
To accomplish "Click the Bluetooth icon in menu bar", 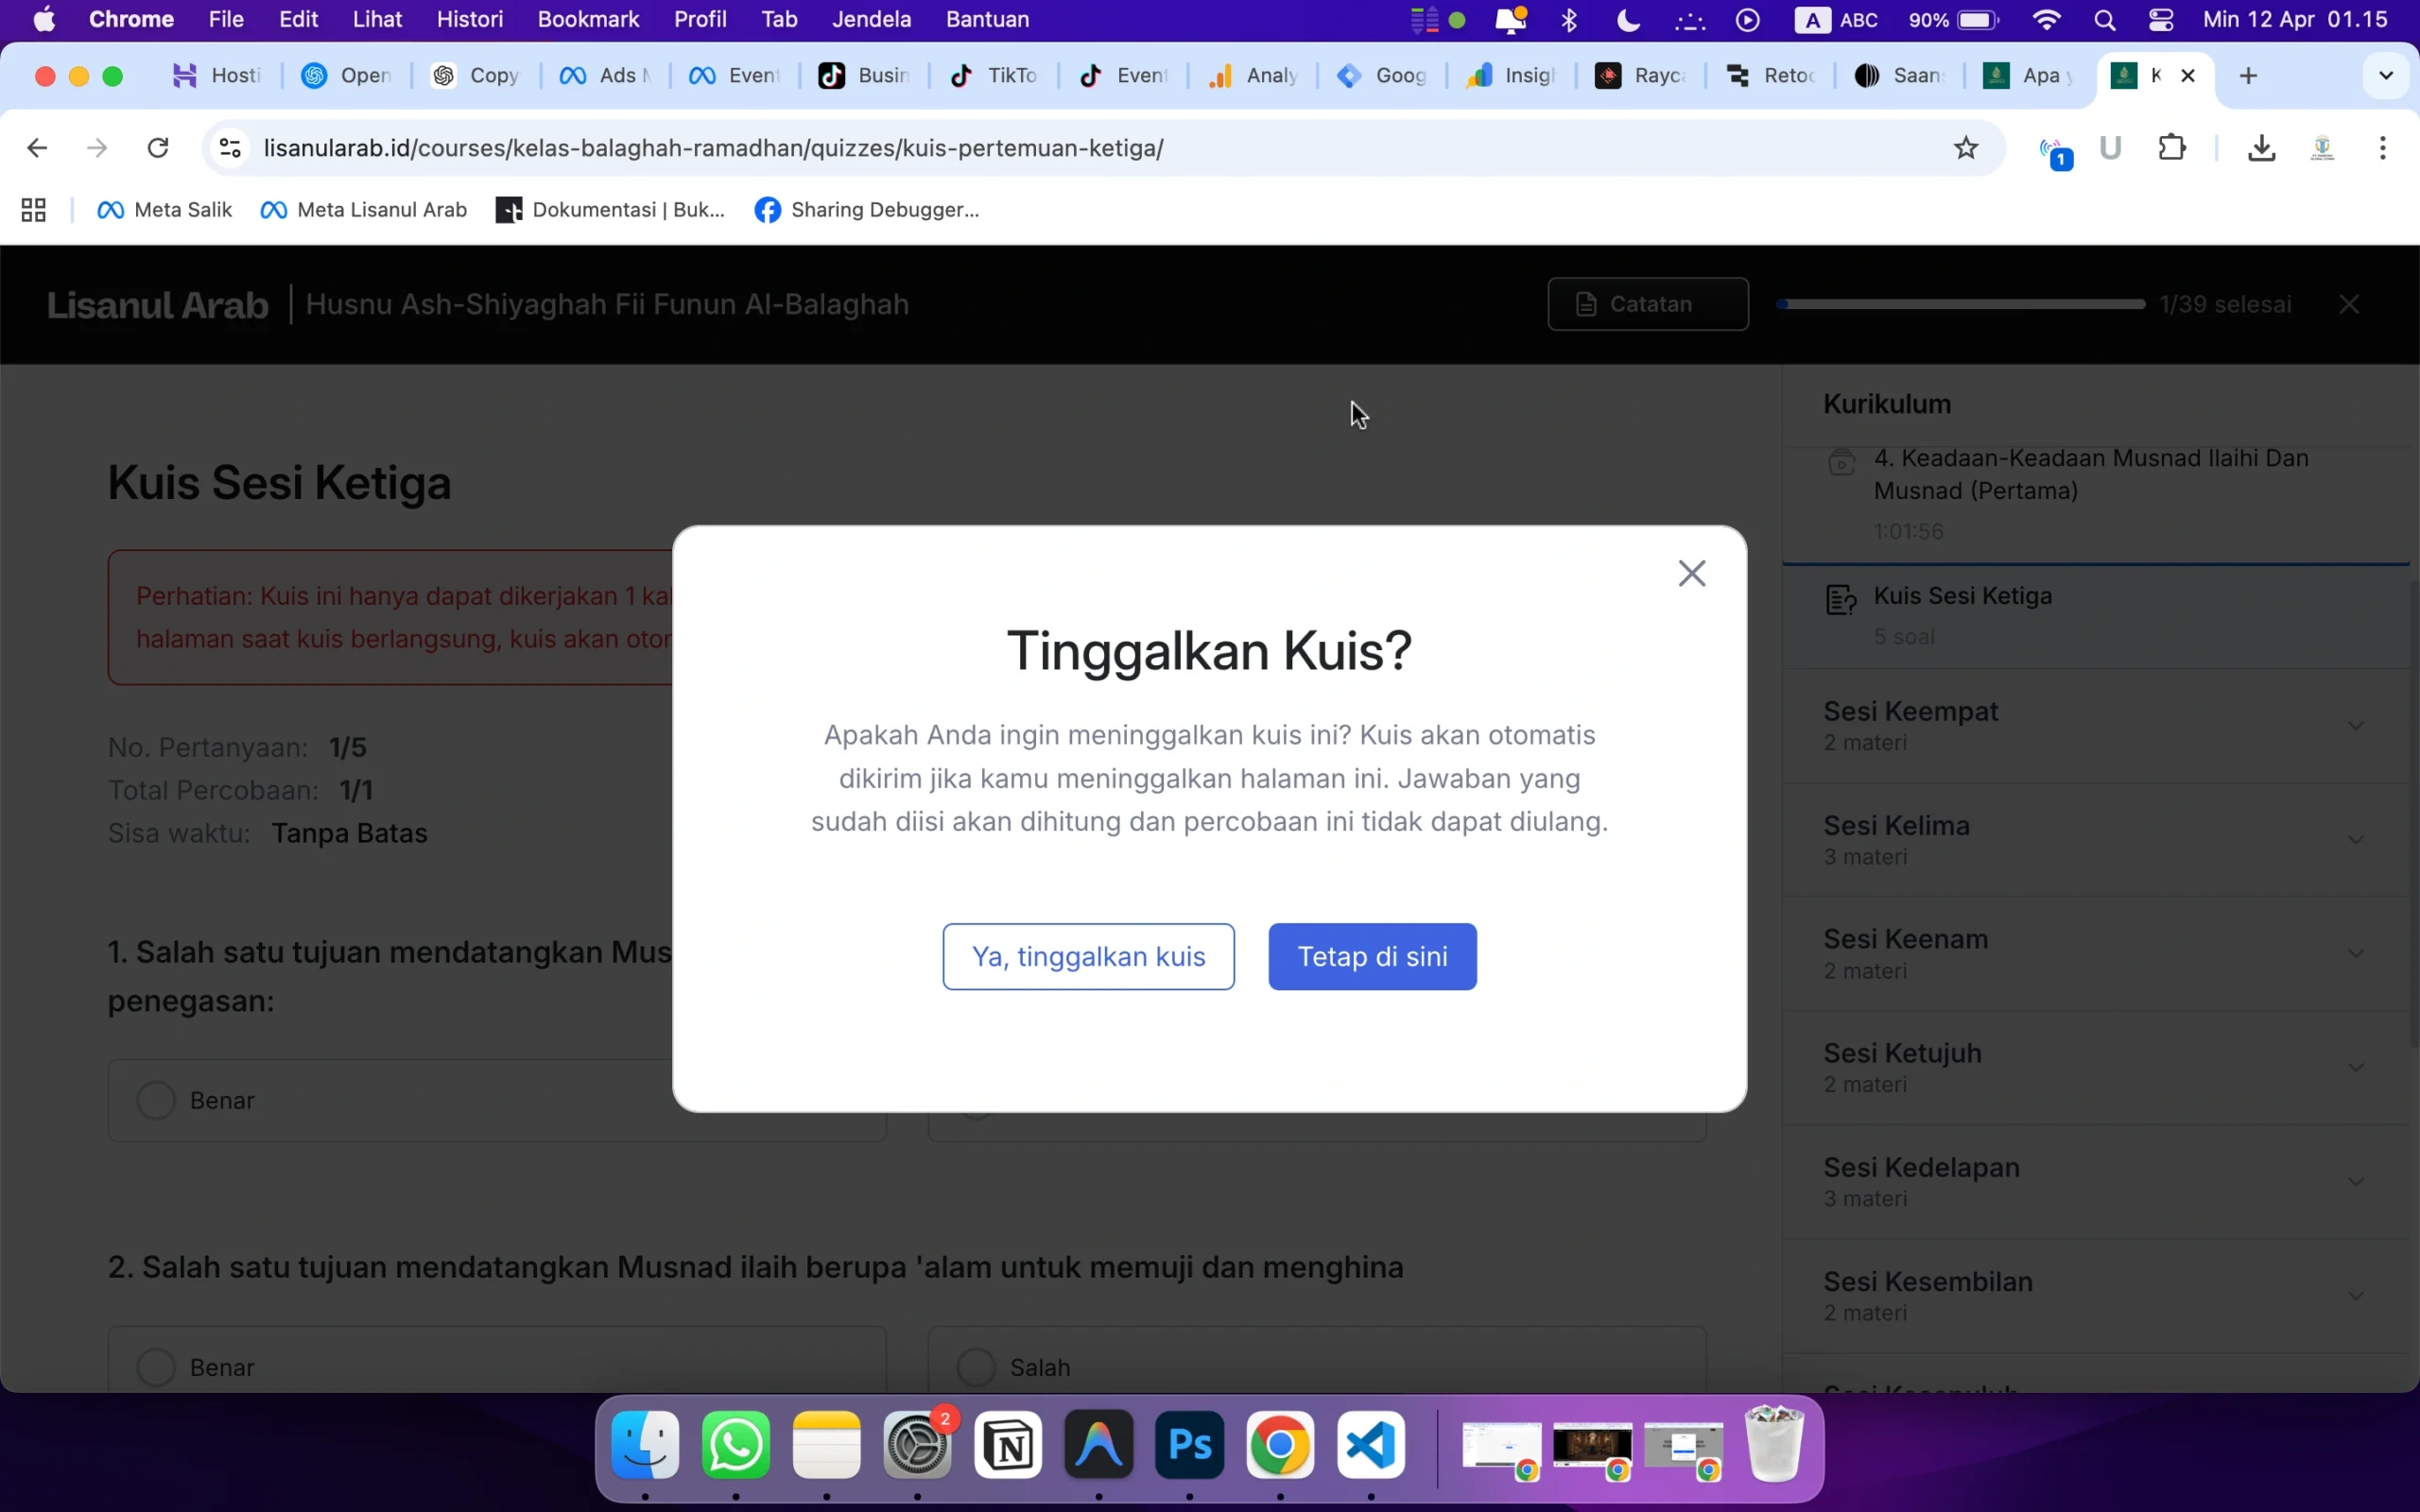I will point(1569,19).
